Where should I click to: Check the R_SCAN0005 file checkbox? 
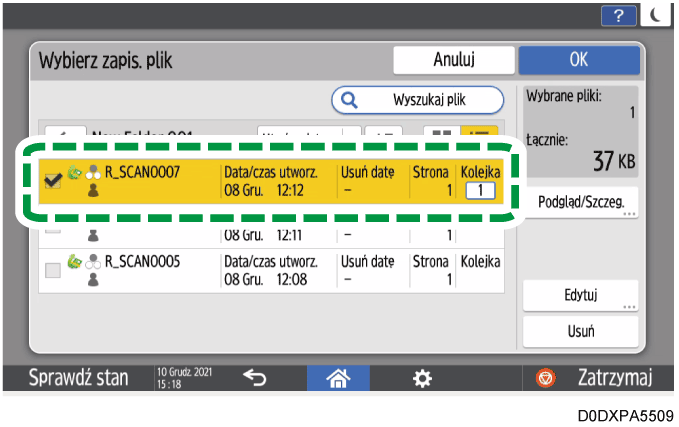tap(54, 268)
